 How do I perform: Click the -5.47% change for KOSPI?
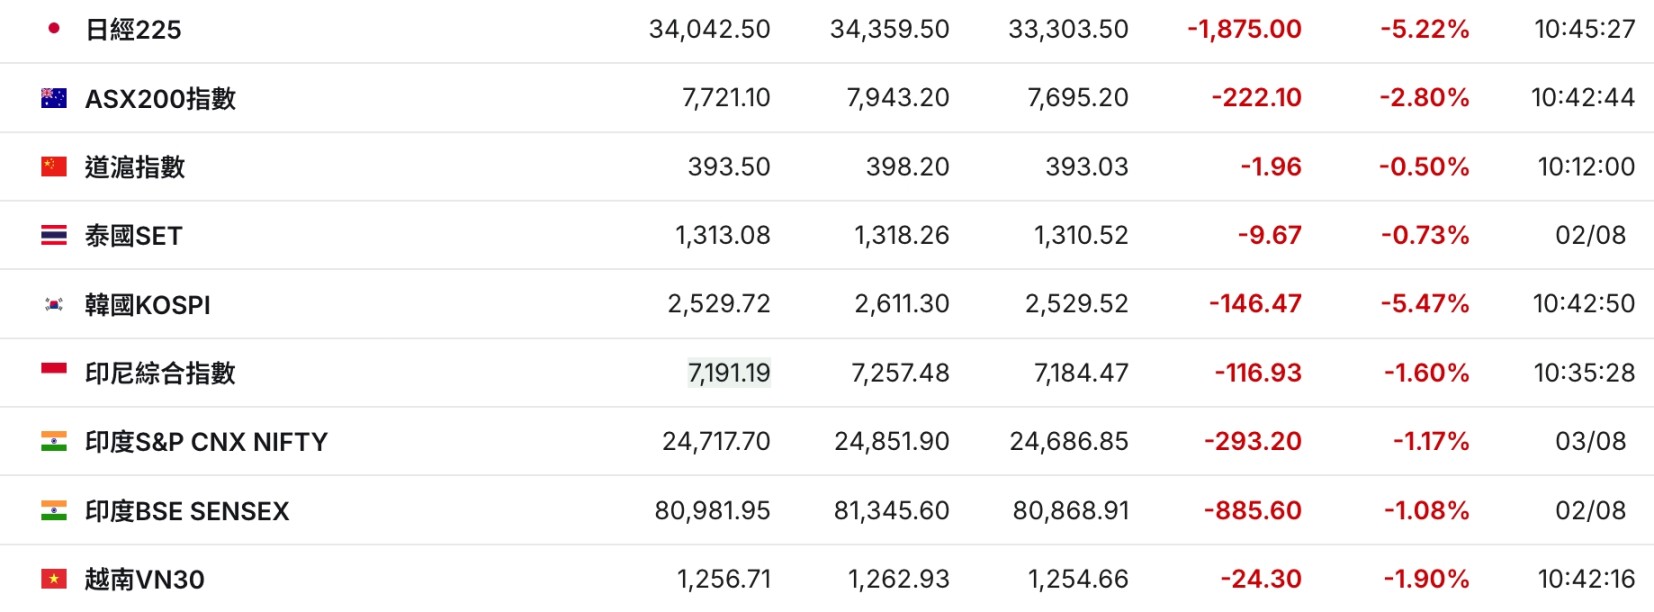pyautogui.click(x=1424, y=304)
